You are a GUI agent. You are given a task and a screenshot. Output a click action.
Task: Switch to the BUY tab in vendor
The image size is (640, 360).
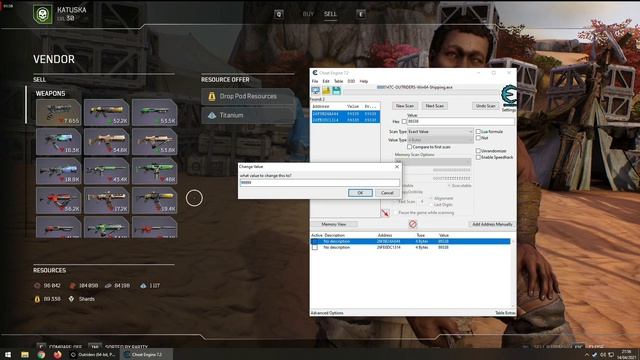tap(308, 14)
